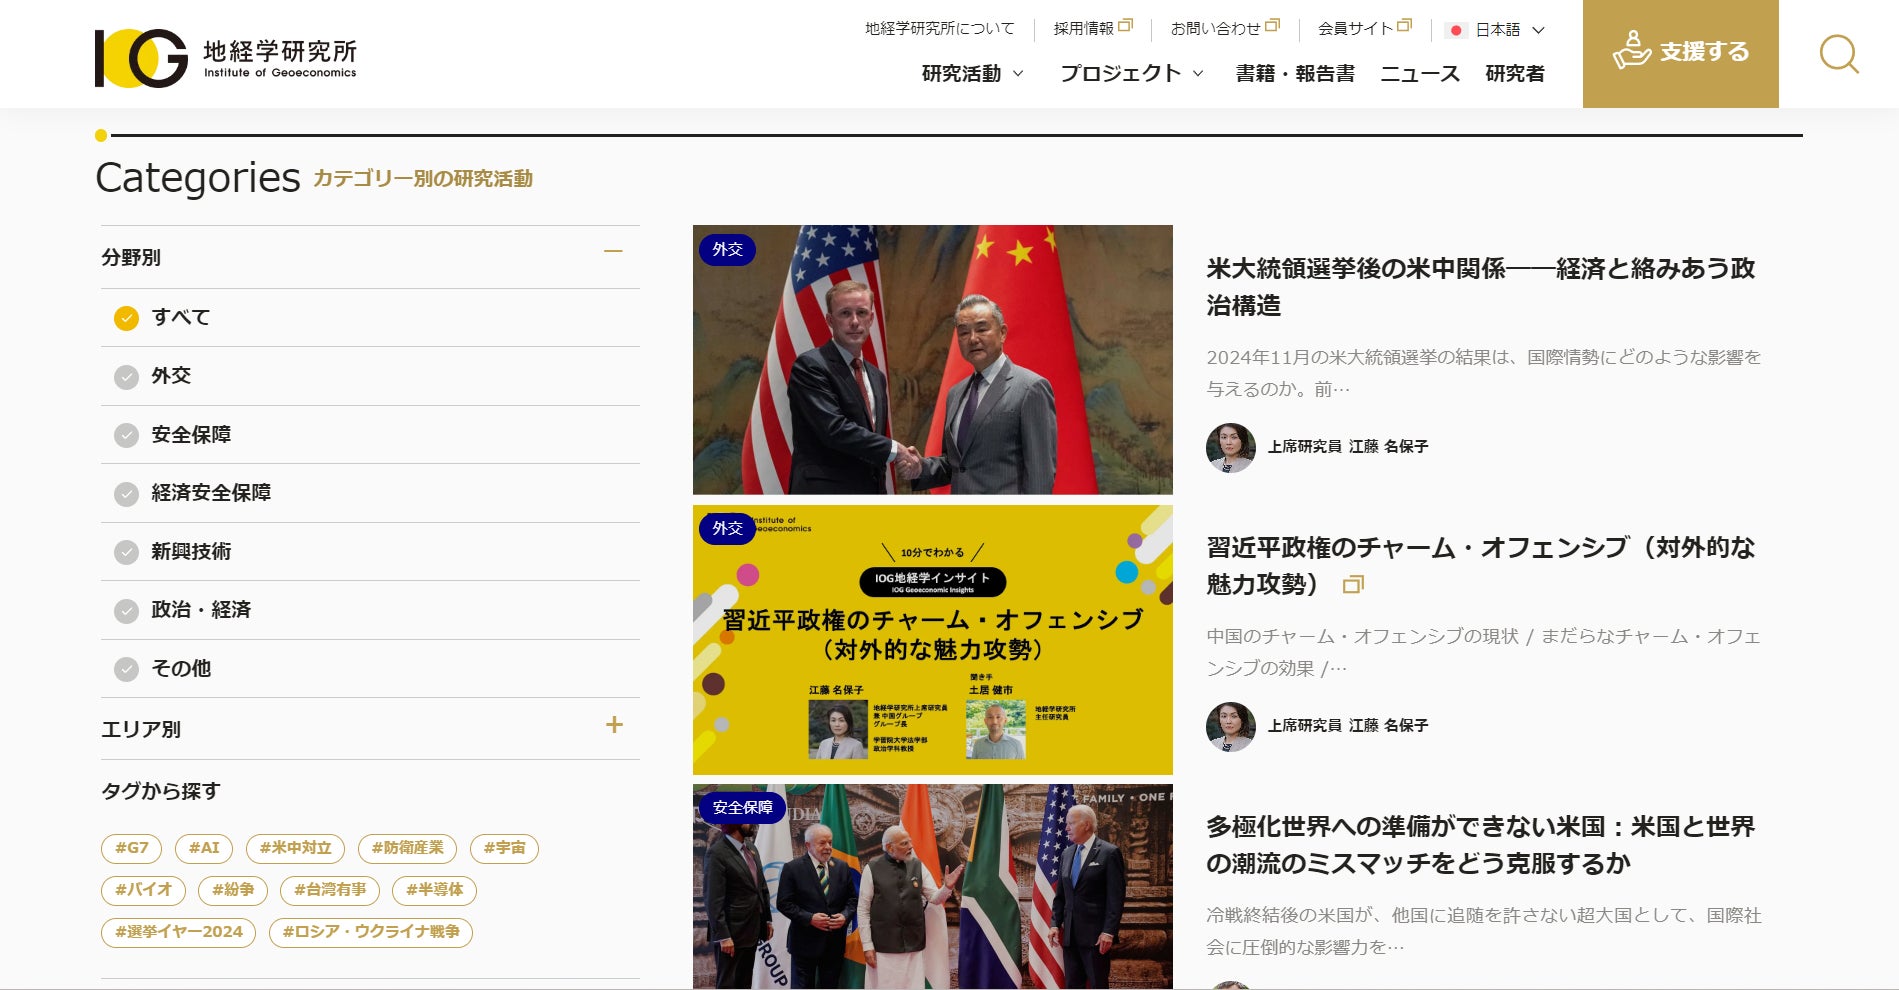This screenshot has width=1899, height=990.
Task: Filter by the #AI tag
Action: [204, 848]
